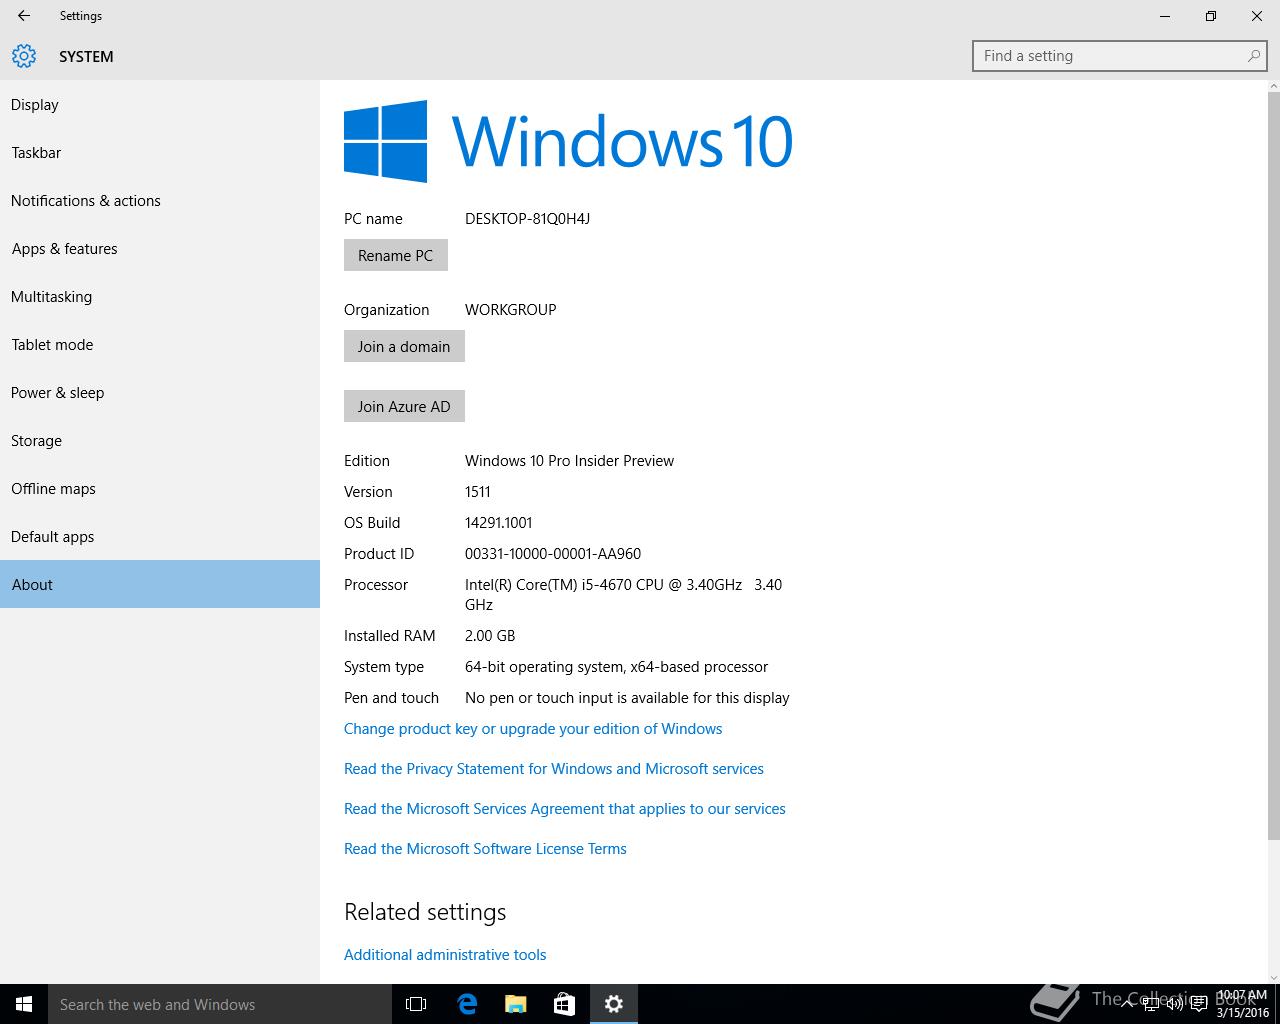Click 64-bit operating system text
The height and width of the screenshot is (1024, 1280).
[616, 666]
